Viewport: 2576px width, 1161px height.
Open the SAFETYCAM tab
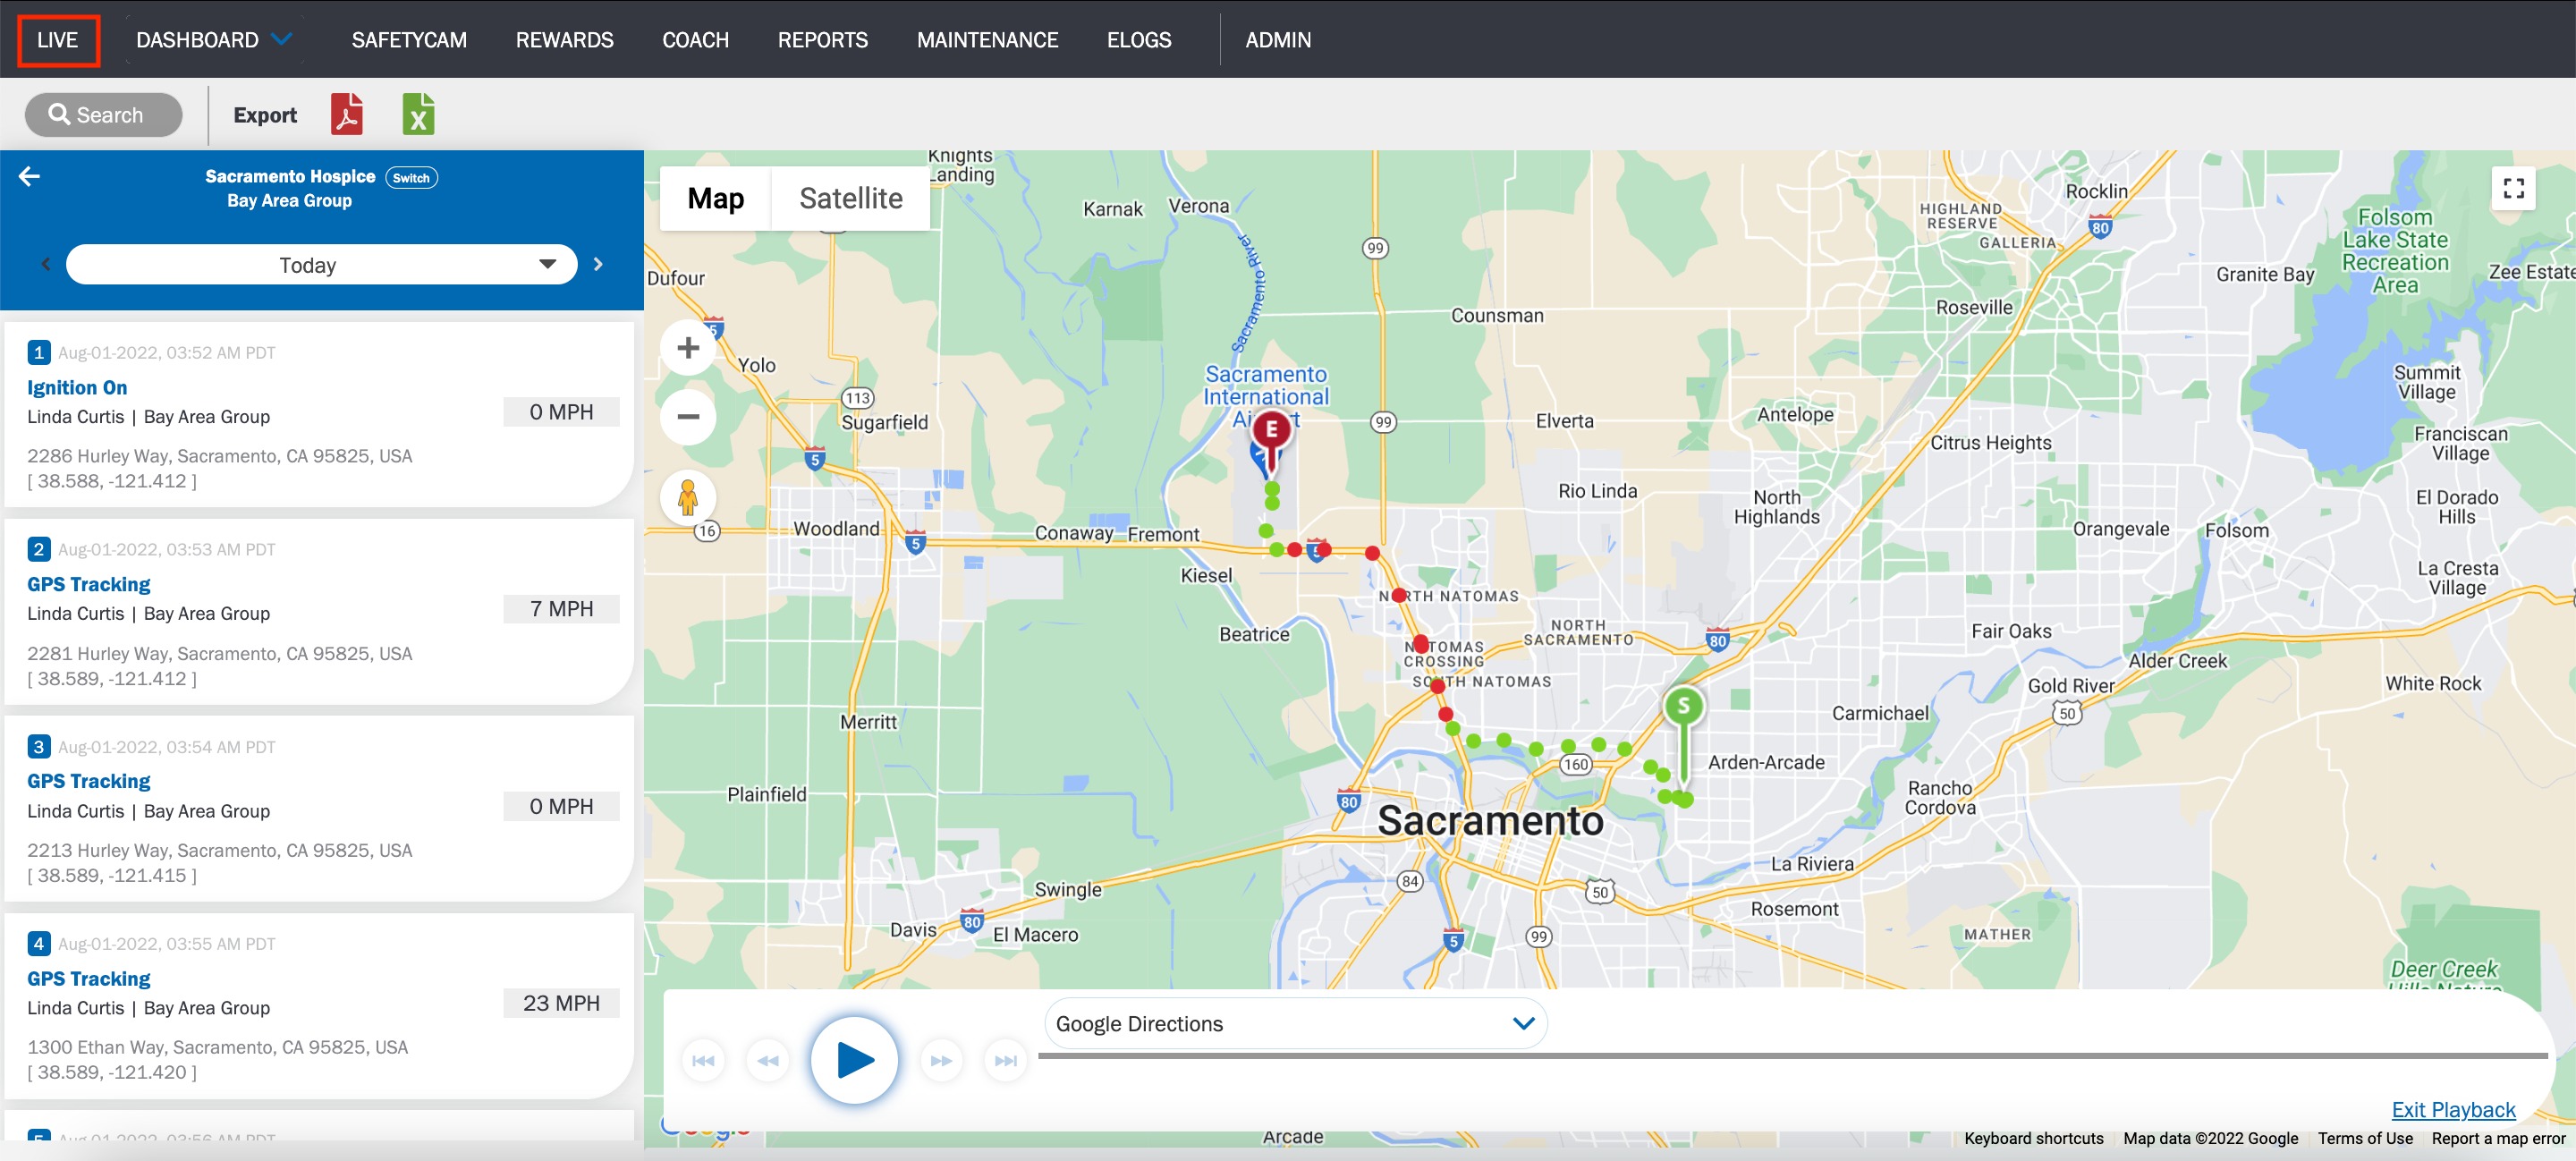coord(409,40)
